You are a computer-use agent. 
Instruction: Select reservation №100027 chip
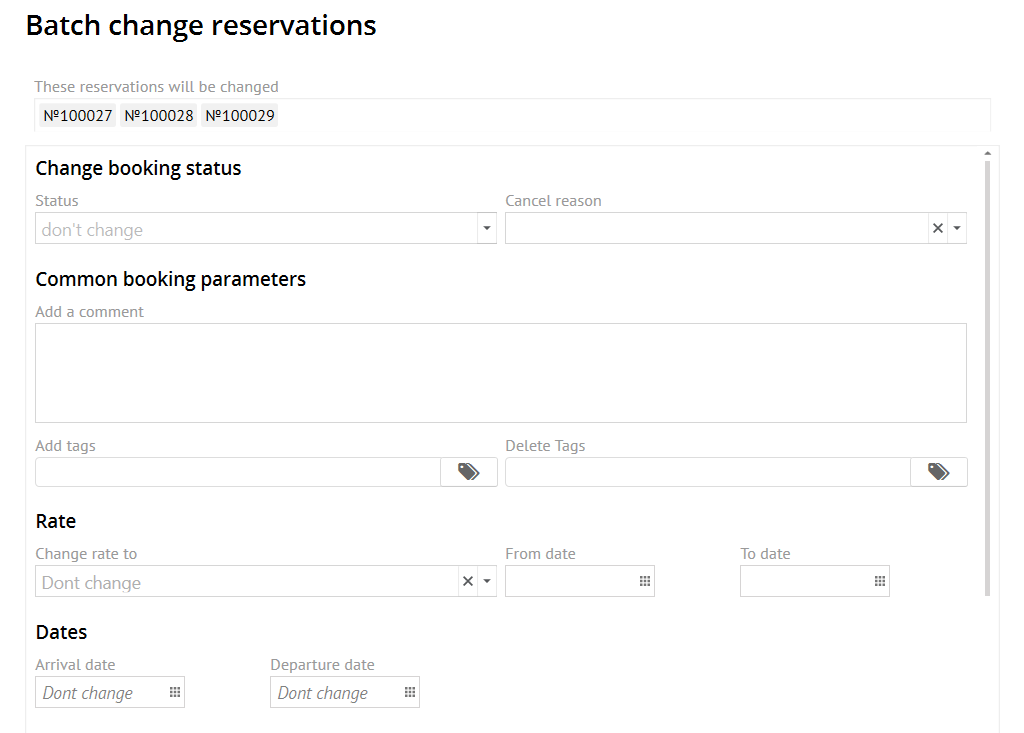click(78, 116)
